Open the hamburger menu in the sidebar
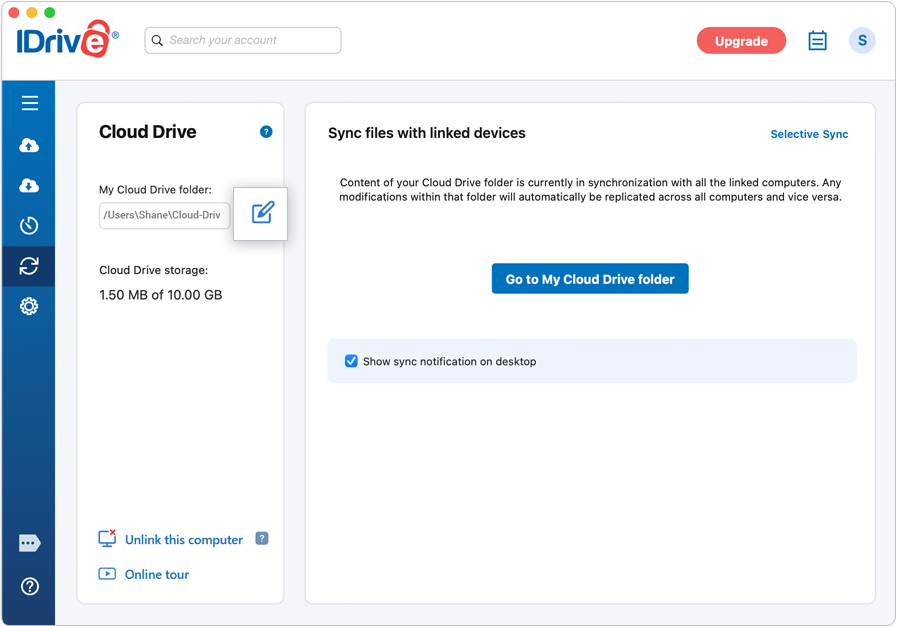This screenshot has width=898, height=626. coord(30,103)
